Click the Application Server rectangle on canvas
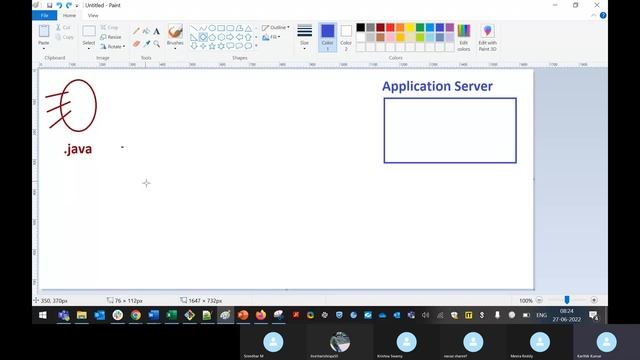Screen dimensions: 640x360 (x=450, y=131)
